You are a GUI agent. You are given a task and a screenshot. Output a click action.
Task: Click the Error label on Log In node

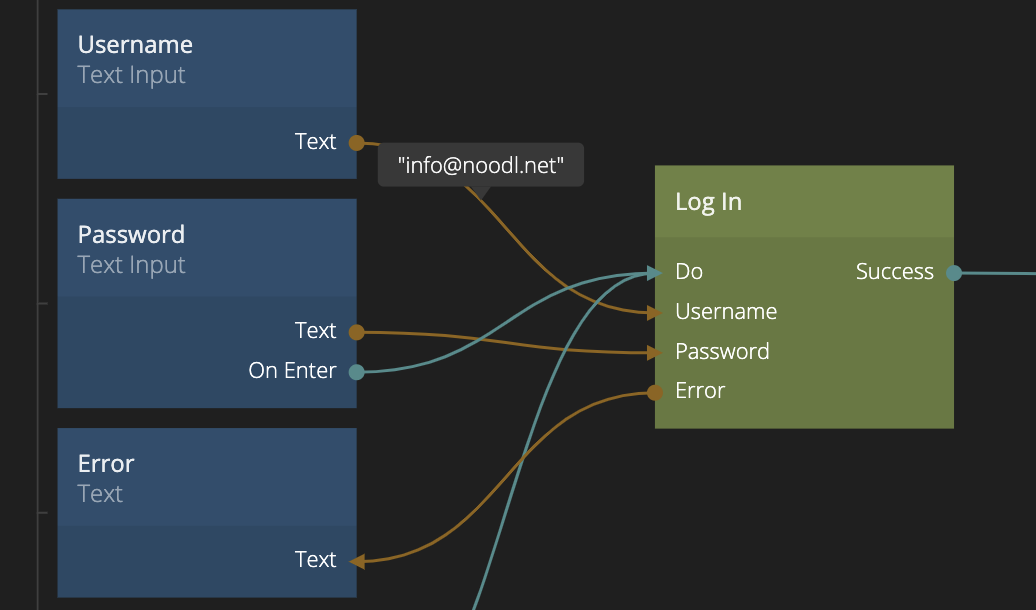click(700, 391)
